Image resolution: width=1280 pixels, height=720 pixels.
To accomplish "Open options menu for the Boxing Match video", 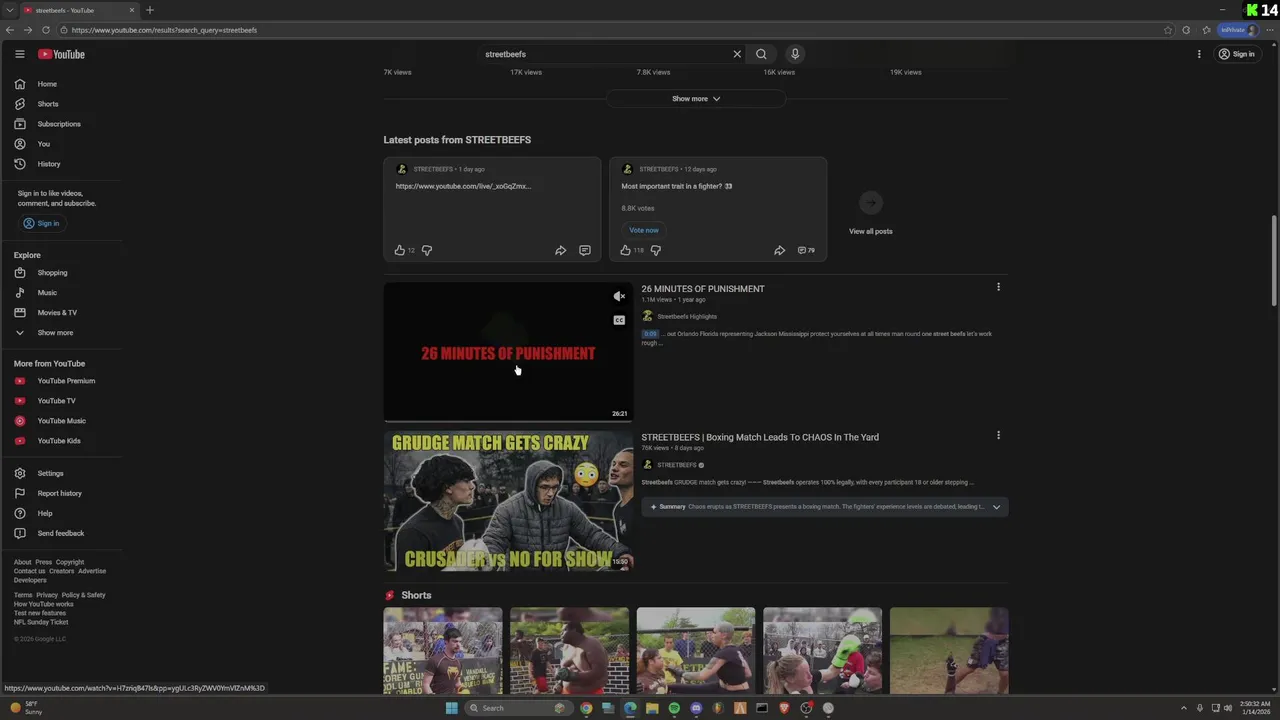I will [998, 435].
